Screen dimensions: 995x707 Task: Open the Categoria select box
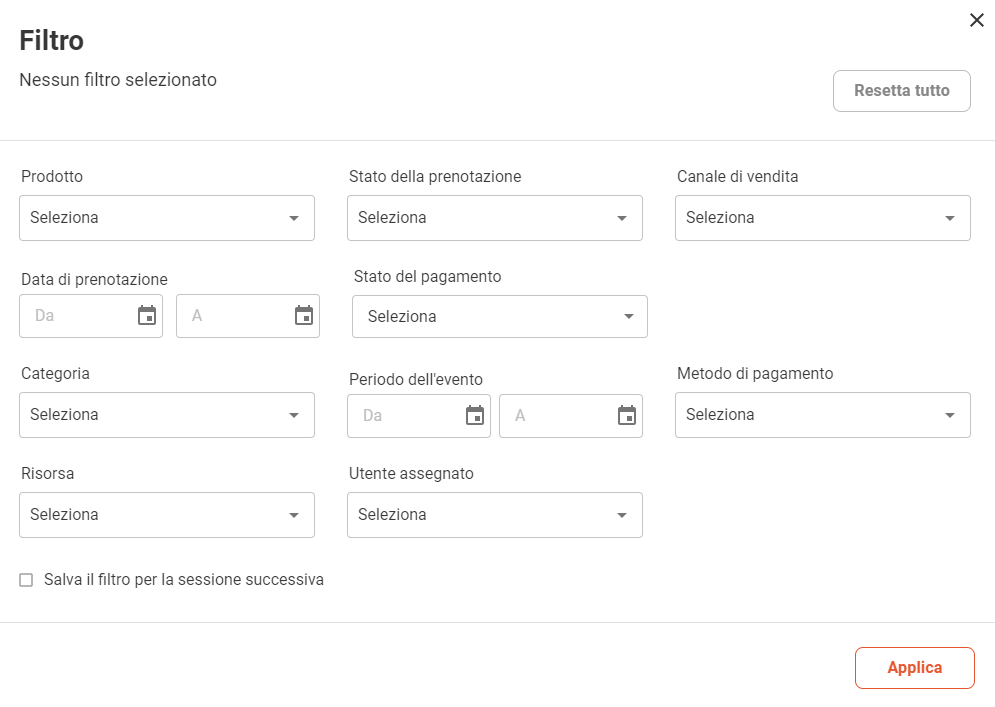click(x=167, y=415)
